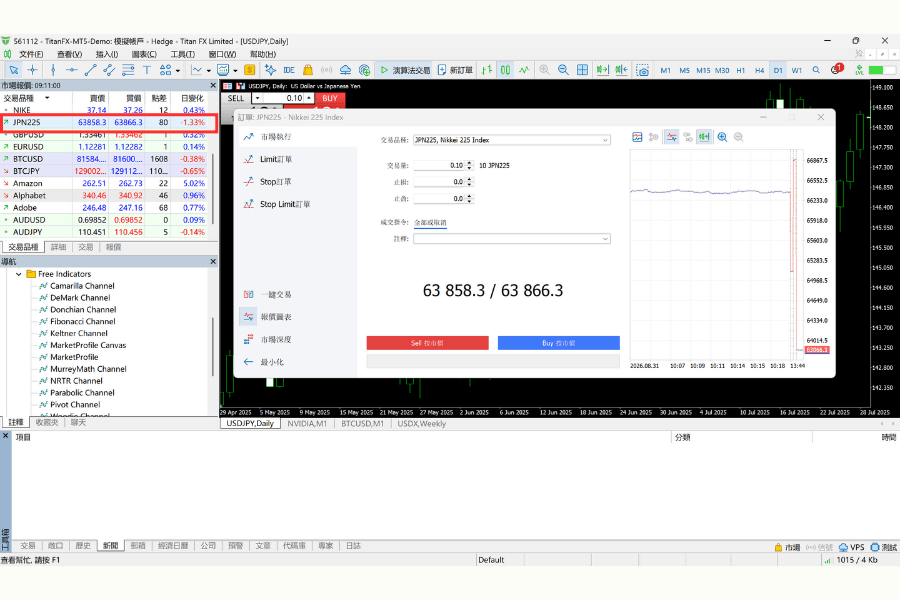This screenshot has width=900, height=600.
Task: Select the text label tool
Action: click(x=147, y=70)
